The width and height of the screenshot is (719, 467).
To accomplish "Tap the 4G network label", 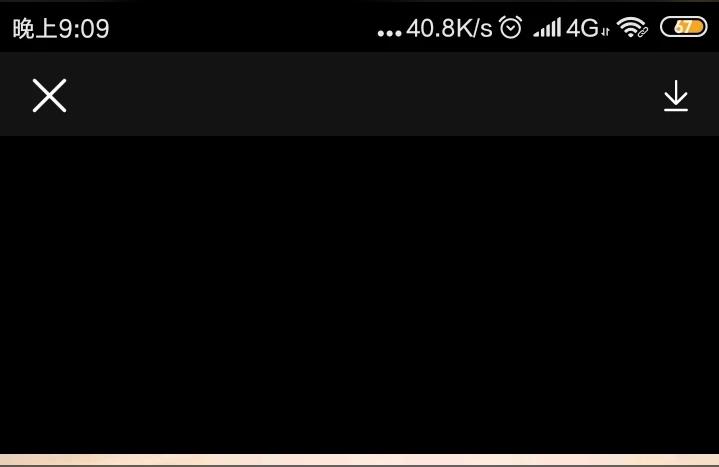I will [x=582, y=28].
